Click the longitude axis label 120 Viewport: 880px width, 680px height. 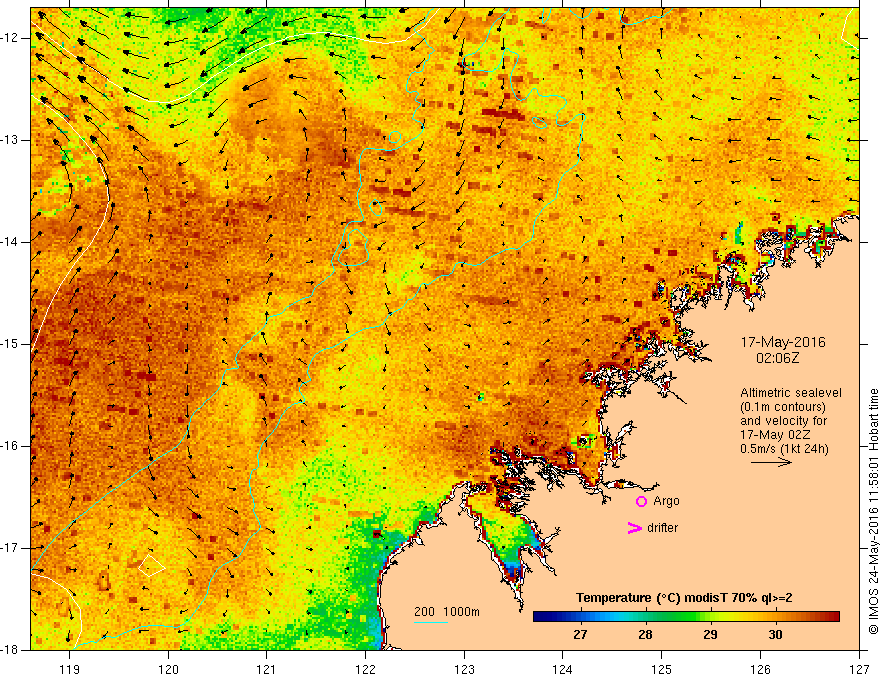coord(168,669)
